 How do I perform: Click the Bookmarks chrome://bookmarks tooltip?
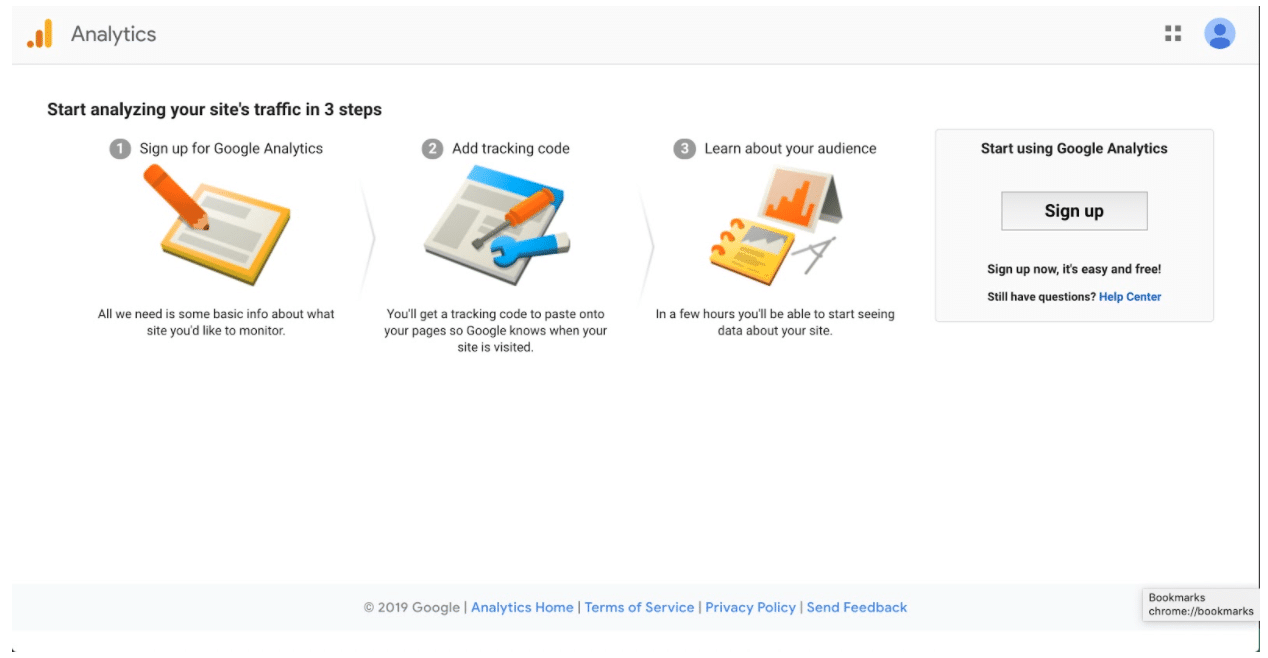pos(1200,604)
